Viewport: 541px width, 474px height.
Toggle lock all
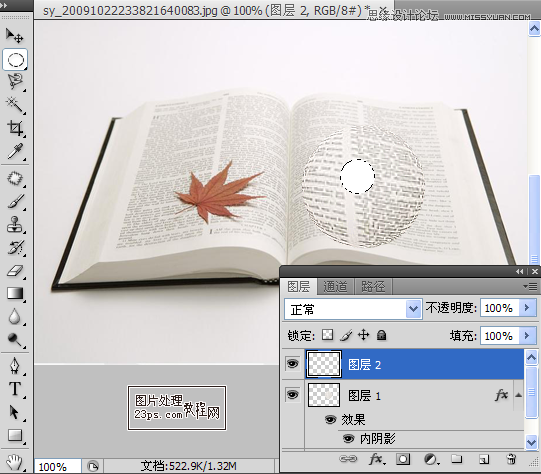[381, 335]
